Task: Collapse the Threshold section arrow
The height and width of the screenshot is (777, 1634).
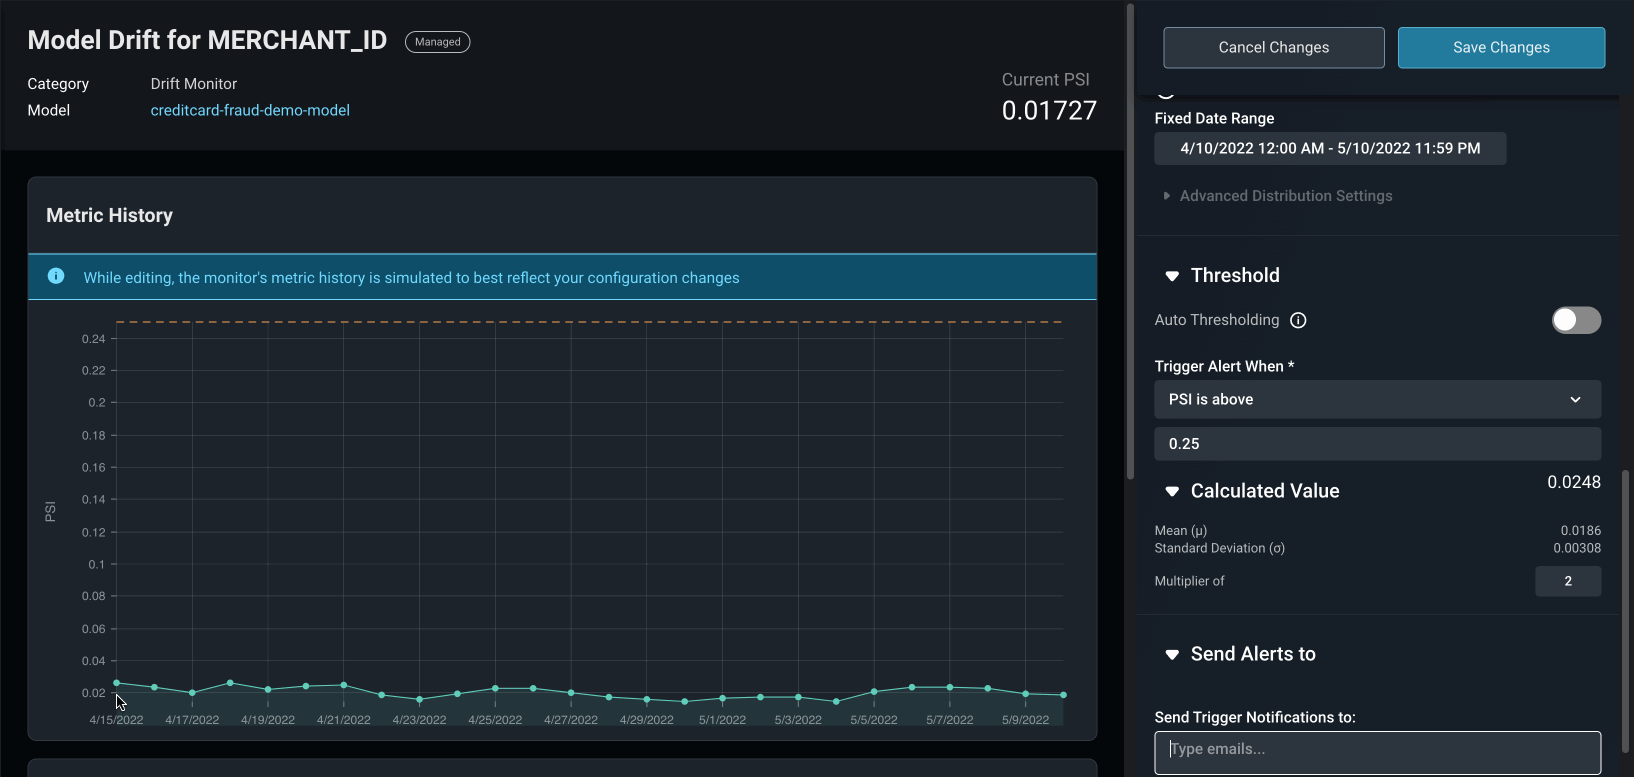Action: point(1172,276)
